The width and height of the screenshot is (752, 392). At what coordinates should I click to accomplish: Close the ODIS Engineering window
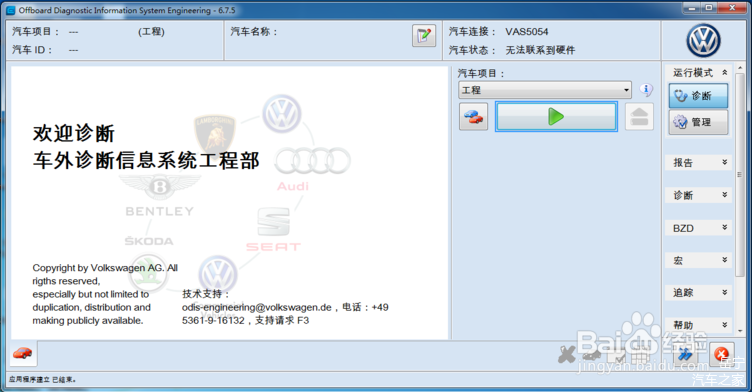(732, 8)
